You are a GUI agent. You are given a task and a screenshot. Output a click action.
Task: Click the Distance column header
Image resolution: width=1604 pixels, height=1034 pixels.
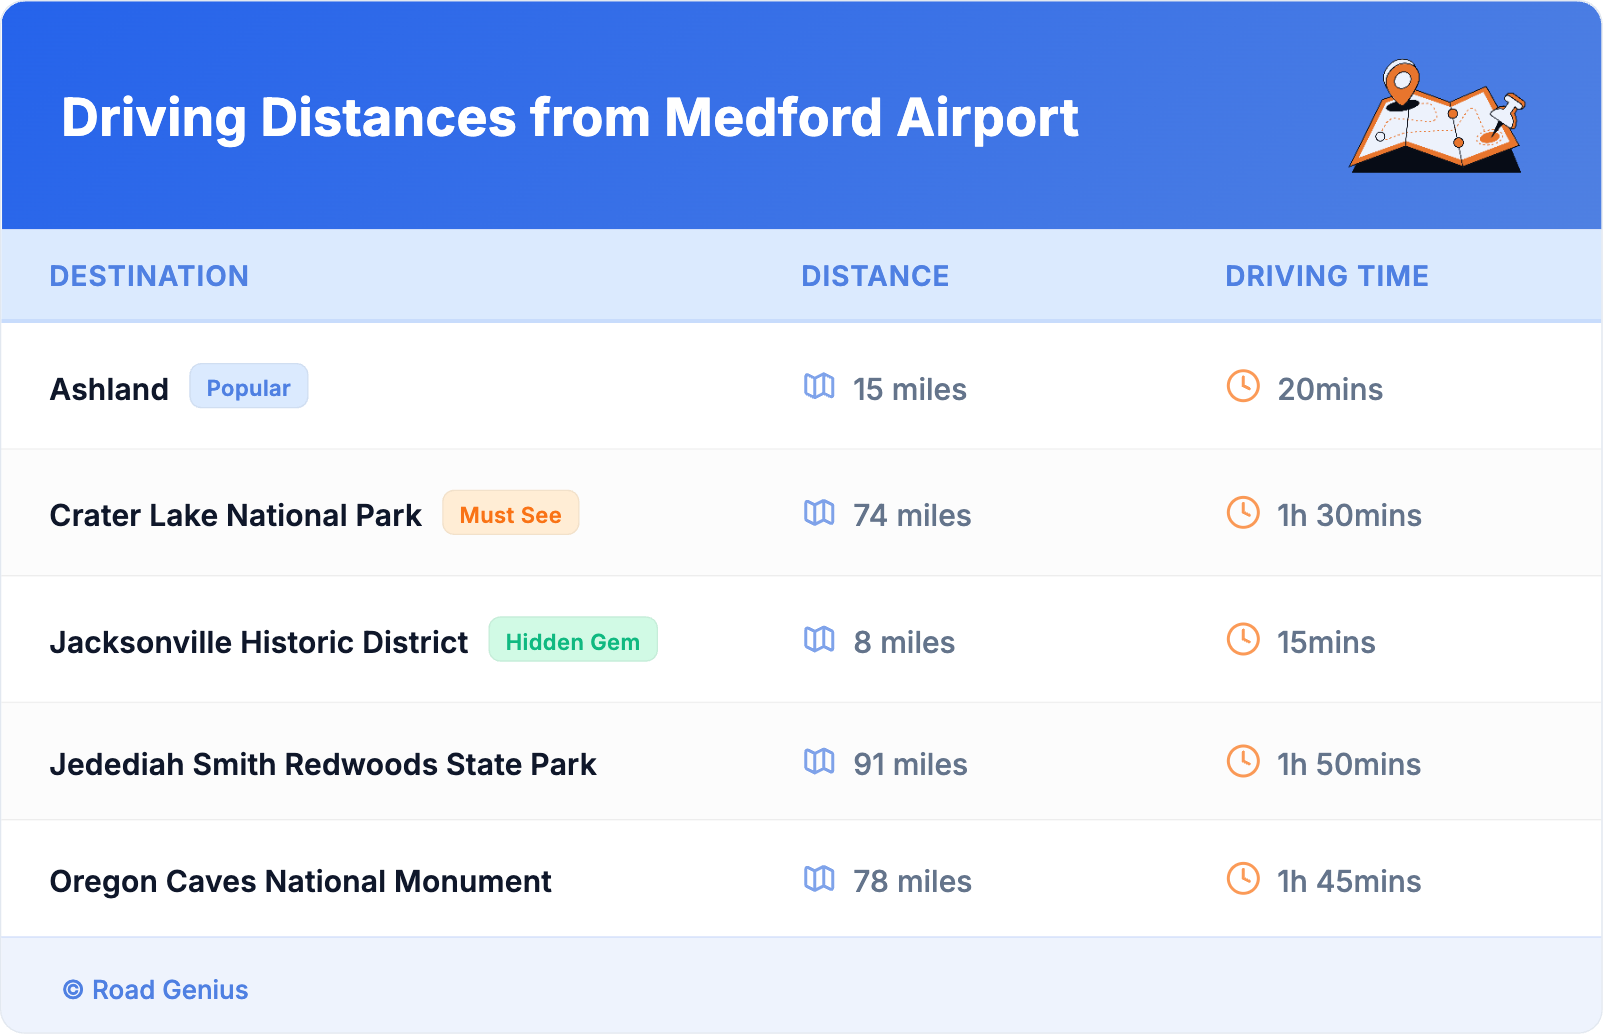875,276
